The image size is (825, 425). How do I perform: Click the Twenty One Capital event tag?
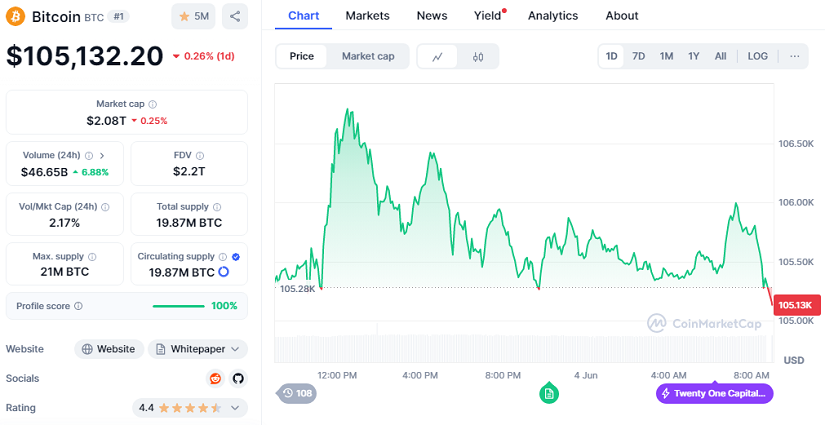pos(715,393)
